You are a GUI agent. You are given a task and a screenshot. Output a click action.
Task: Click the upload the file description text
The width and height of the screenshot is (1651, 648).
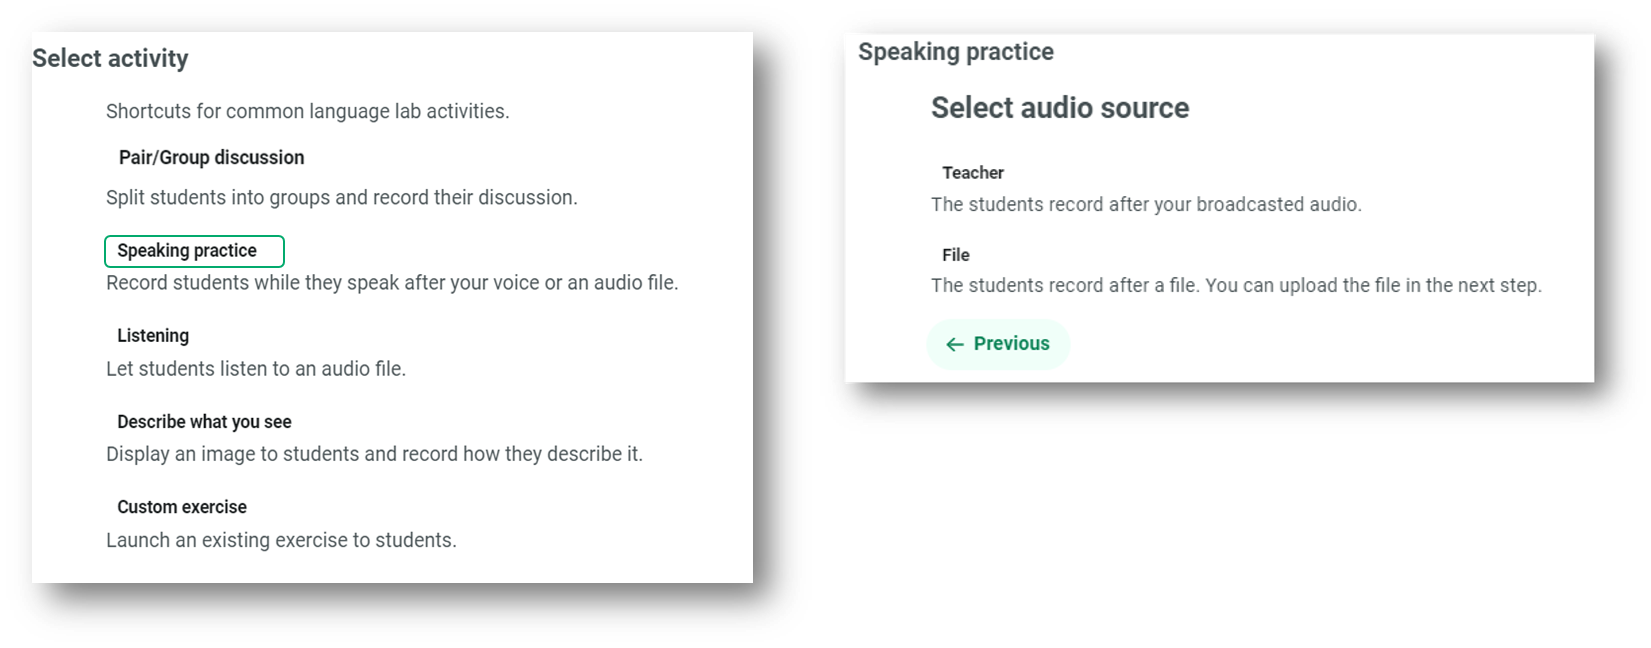pos(1235,286)
